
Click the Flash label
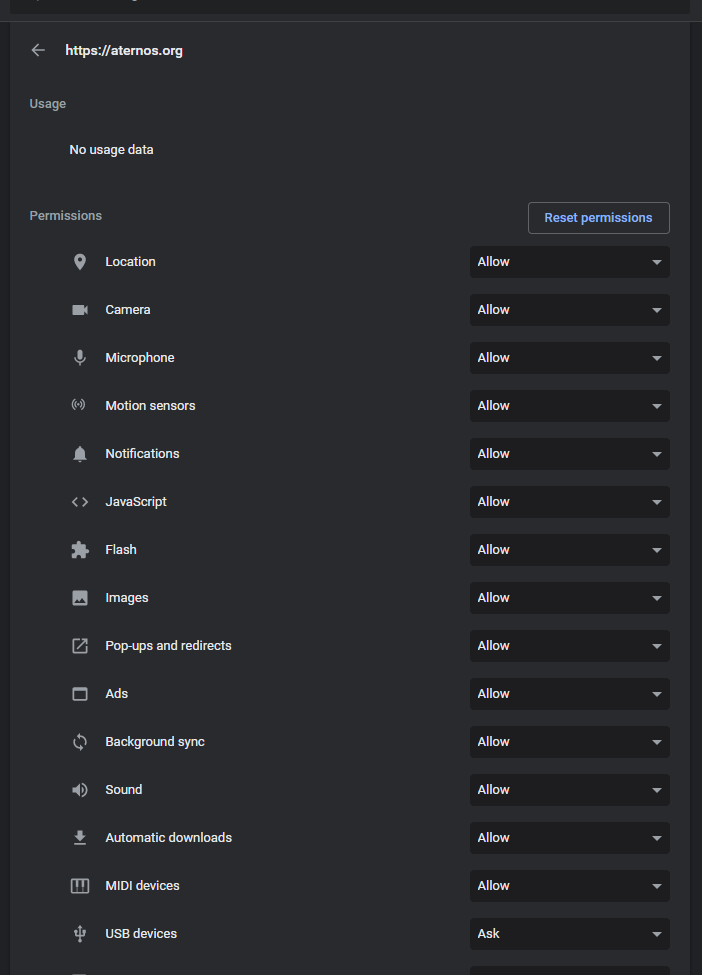click(x=121, y=550)
